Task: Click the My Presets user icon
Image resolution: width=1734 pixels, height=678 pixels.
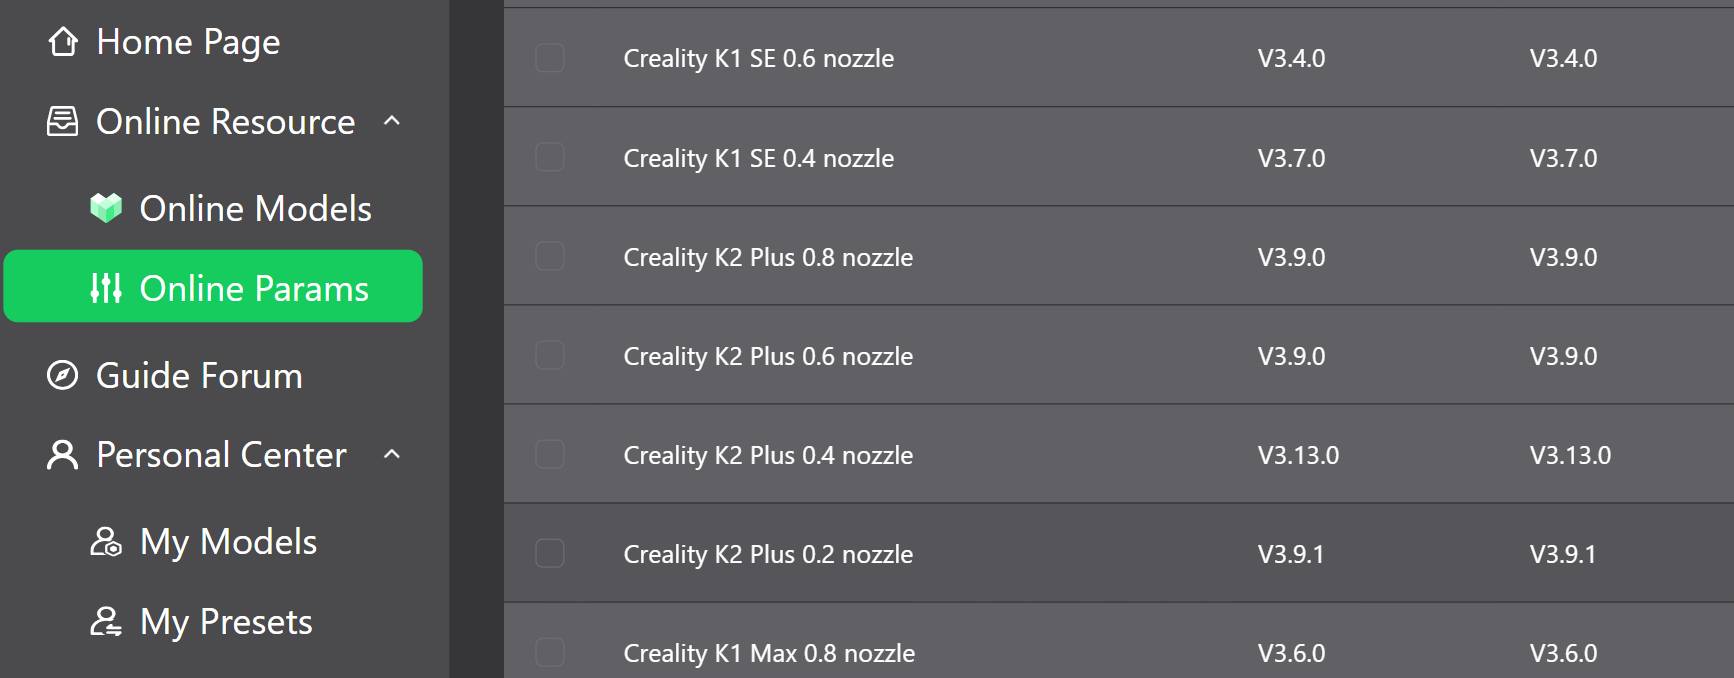Action: (x=106, y=621)
